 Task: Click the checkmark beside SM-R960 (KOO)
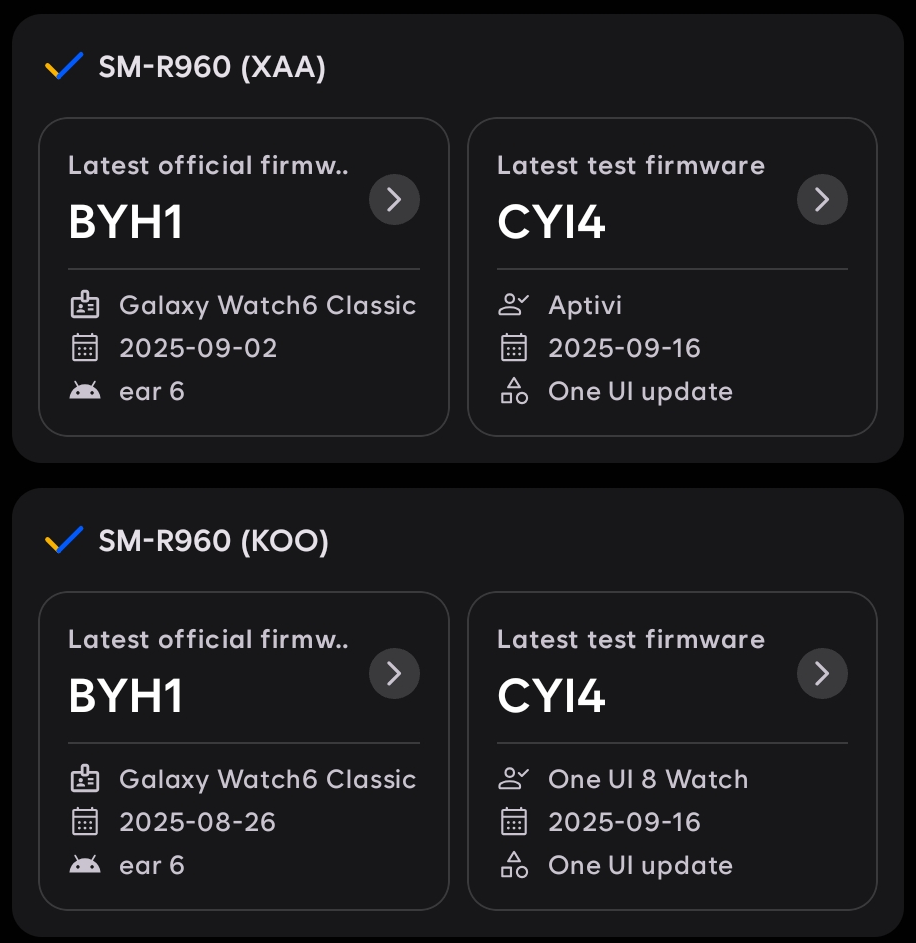64,541
